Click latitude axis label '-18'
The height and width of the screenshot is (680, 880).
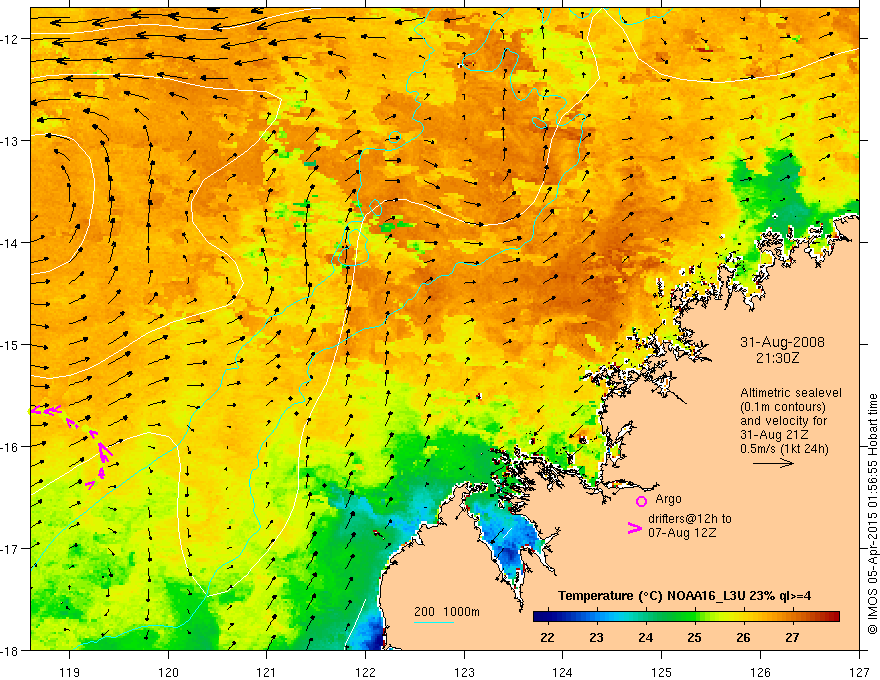click(11, 650)
